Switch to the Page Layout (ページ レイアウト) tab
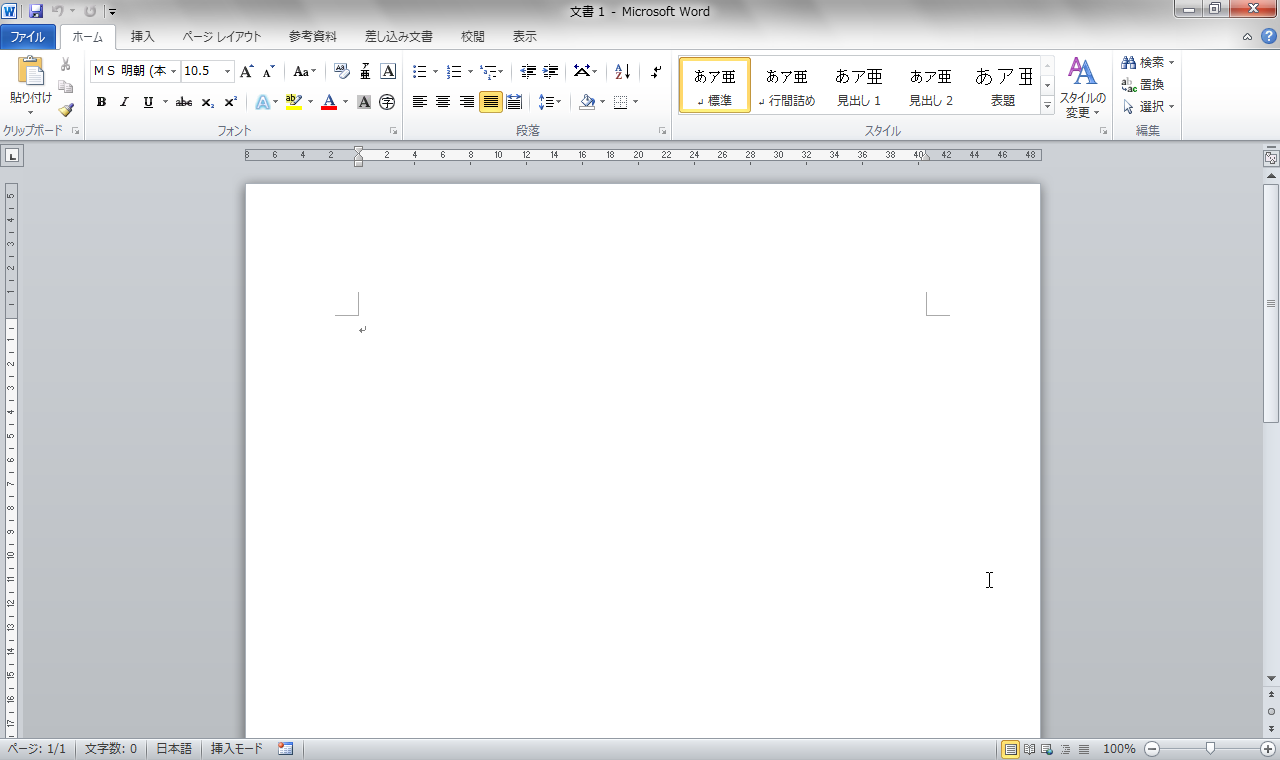 222,37
